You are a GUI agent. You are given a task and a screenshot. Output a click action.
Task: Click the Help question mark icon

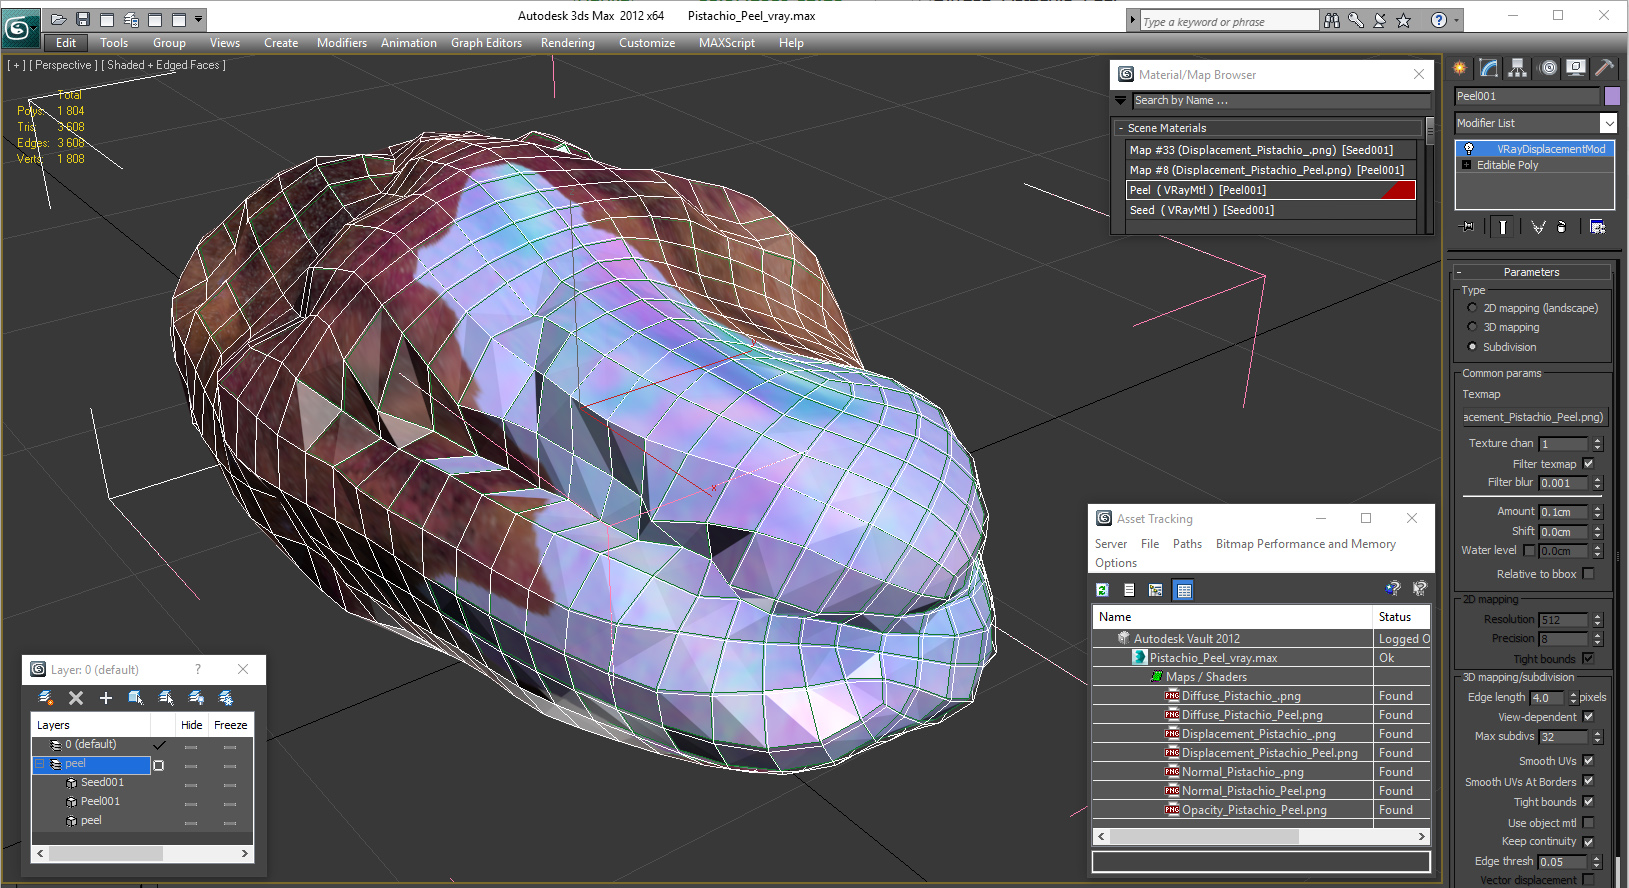1438,20
